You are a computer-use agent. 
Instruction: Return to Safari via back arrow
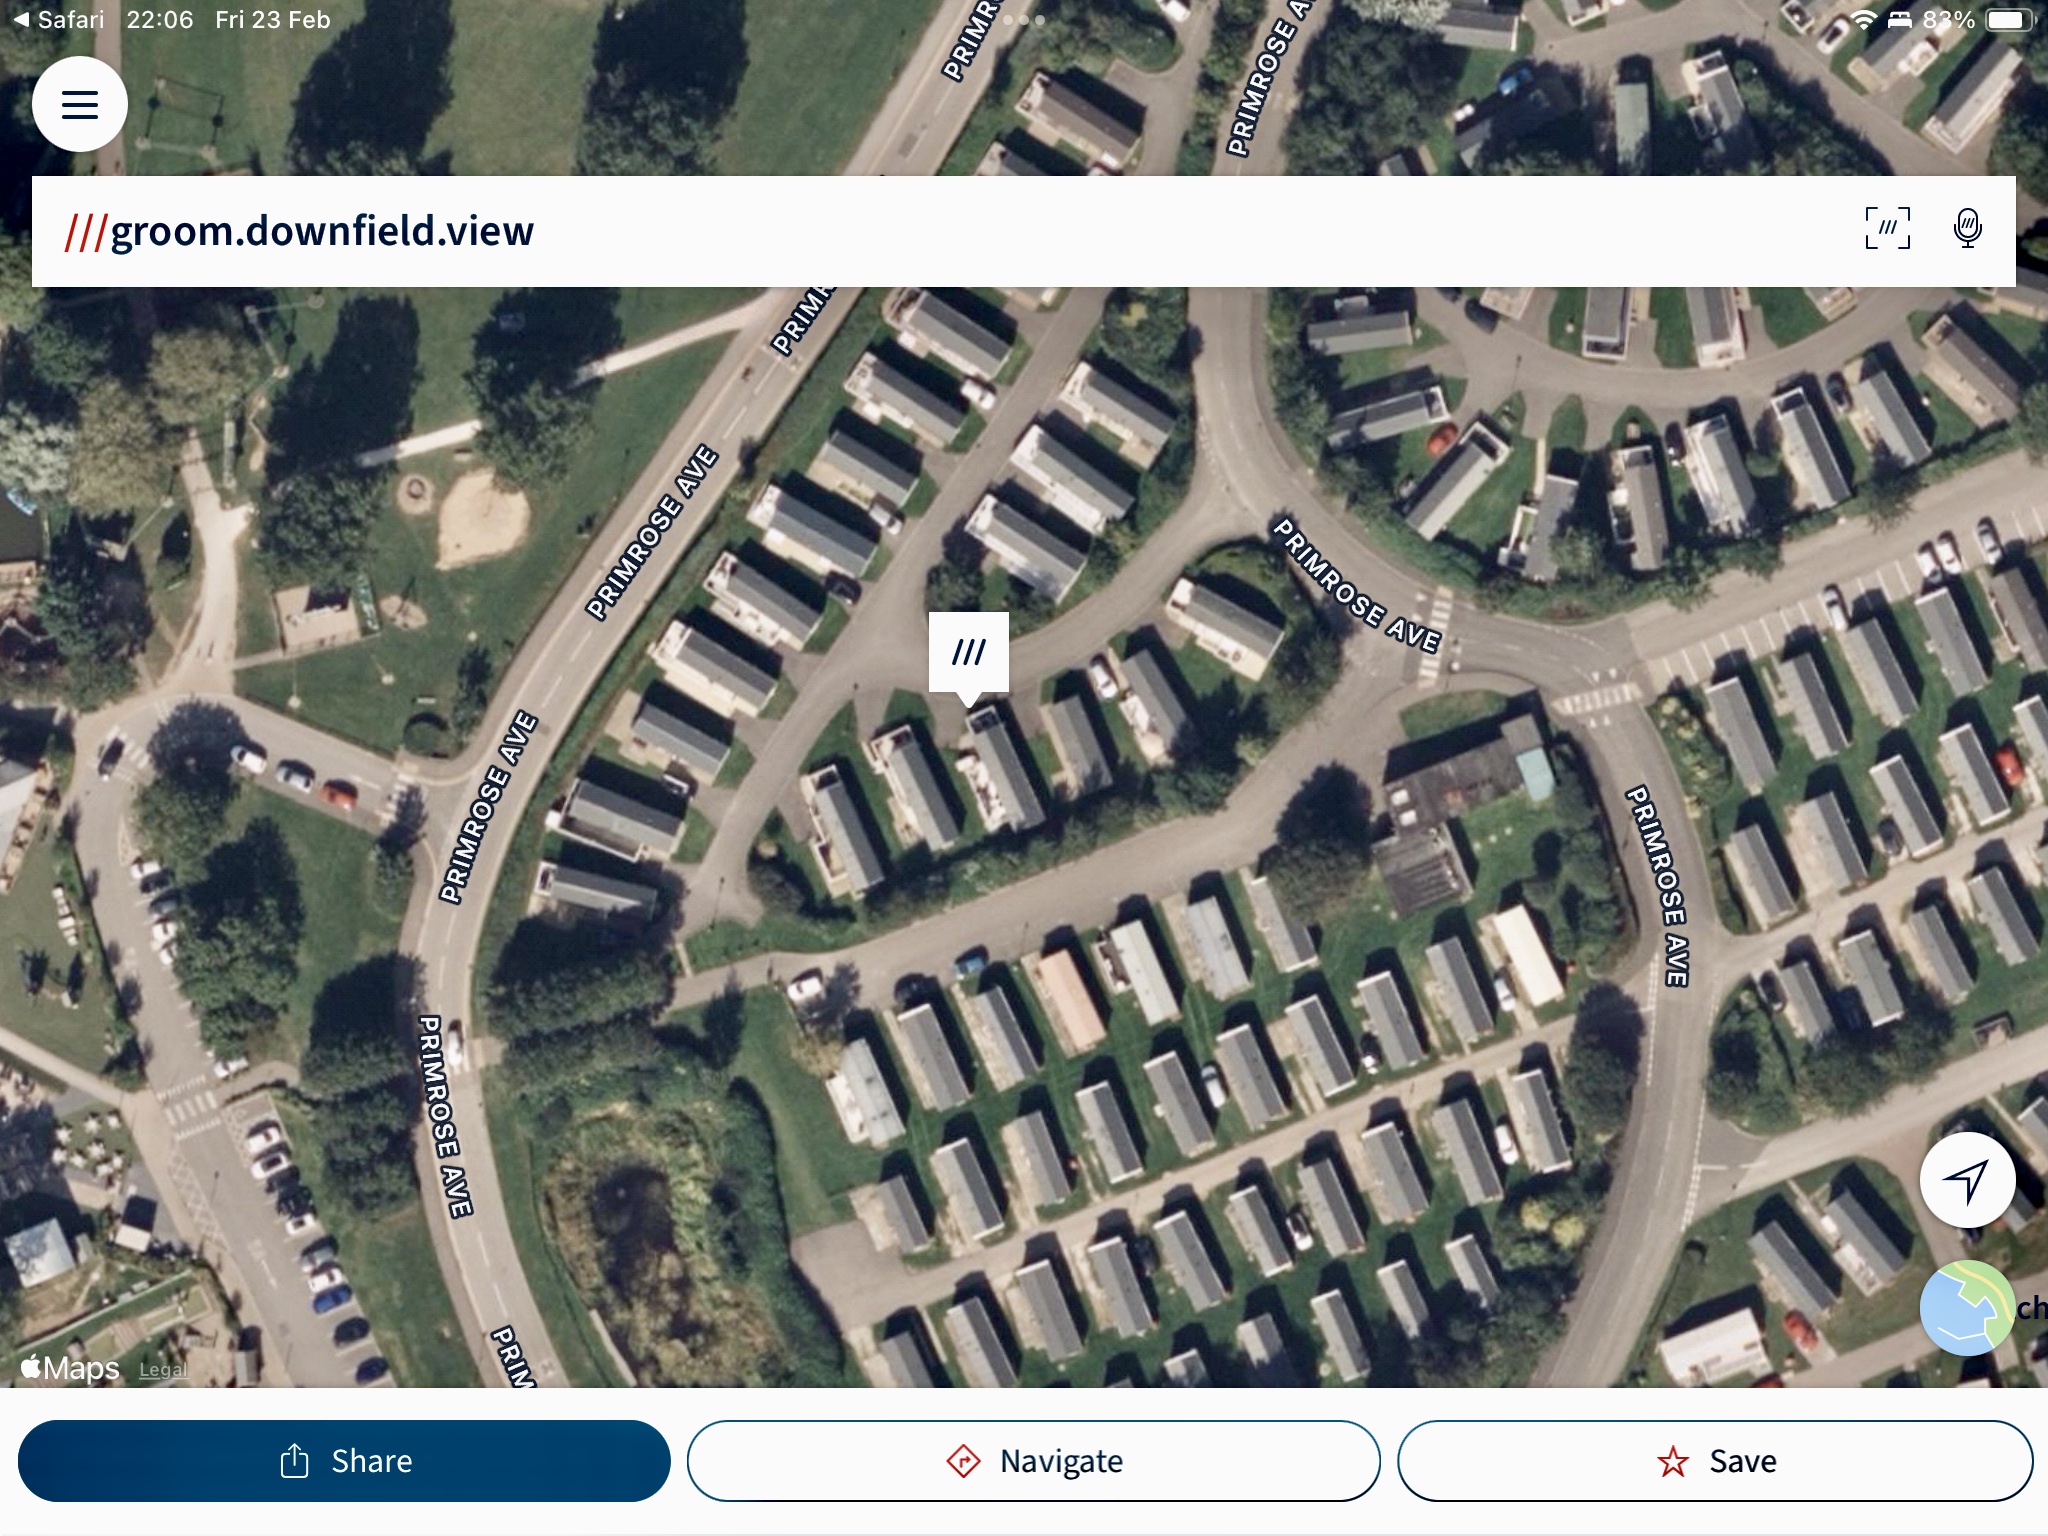click(58, 20)
